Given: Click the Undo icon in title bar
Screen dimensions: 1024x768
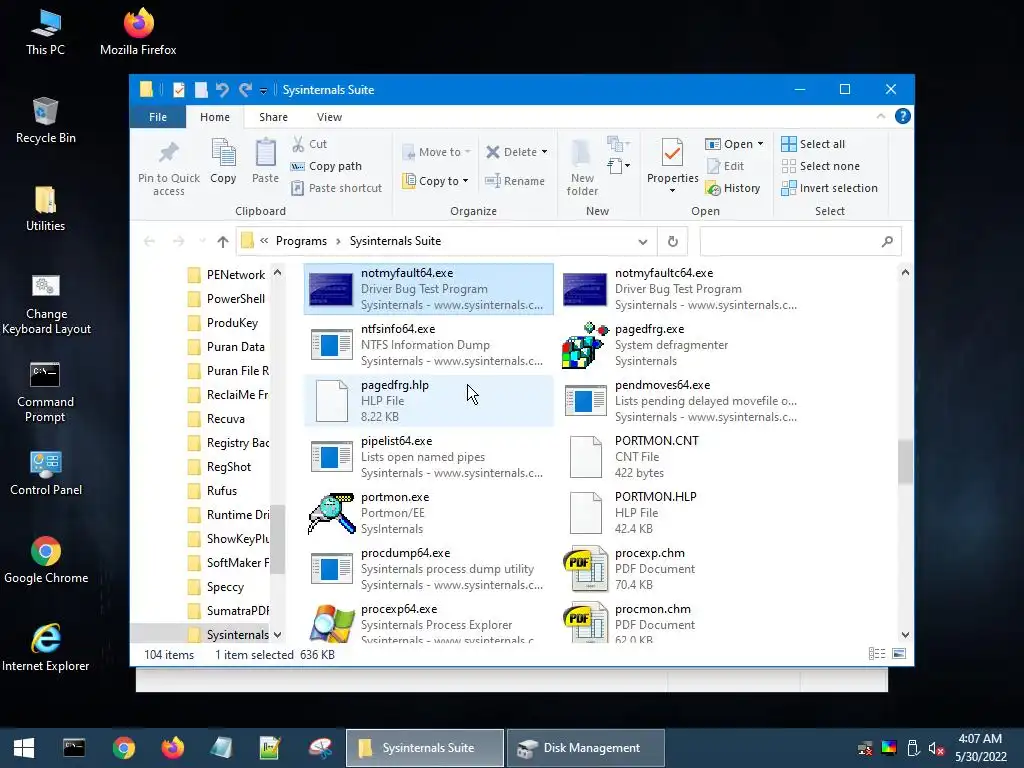Looking at the screenshot, I should coord(222,89).
